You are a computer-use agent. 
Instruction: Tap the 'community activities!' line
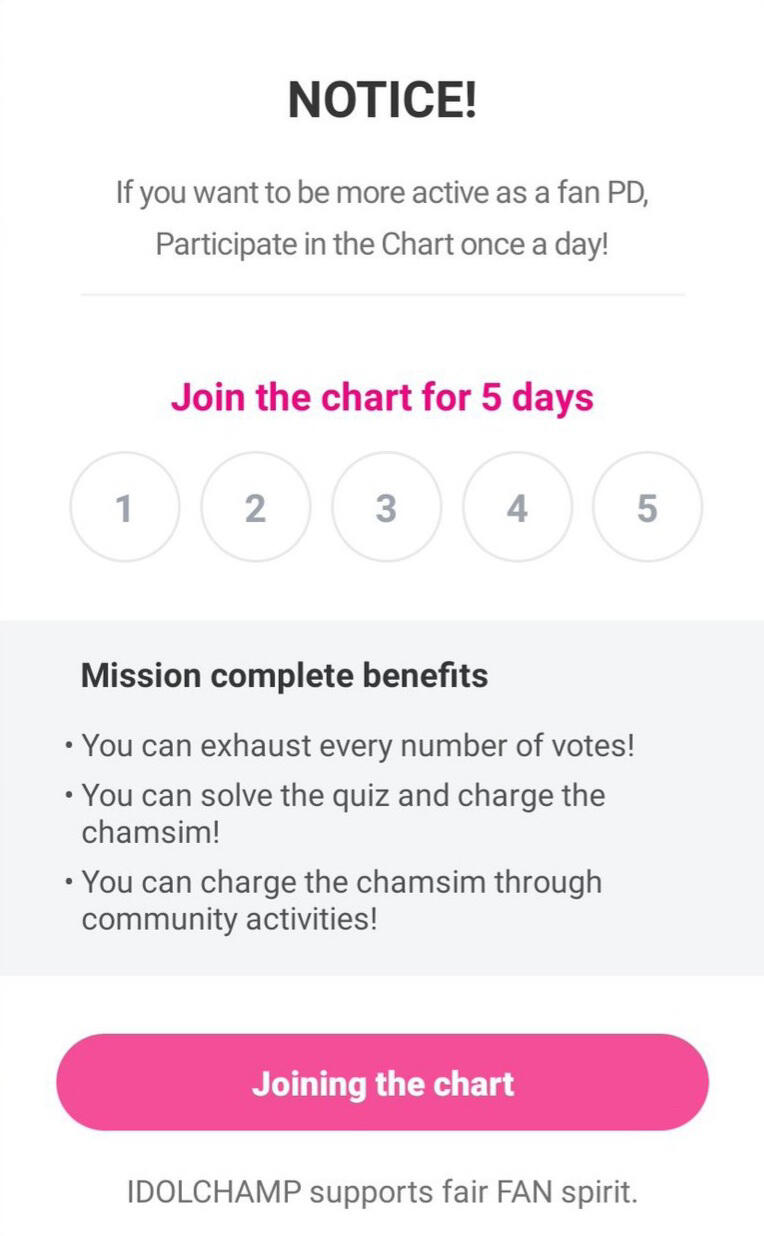229,918
